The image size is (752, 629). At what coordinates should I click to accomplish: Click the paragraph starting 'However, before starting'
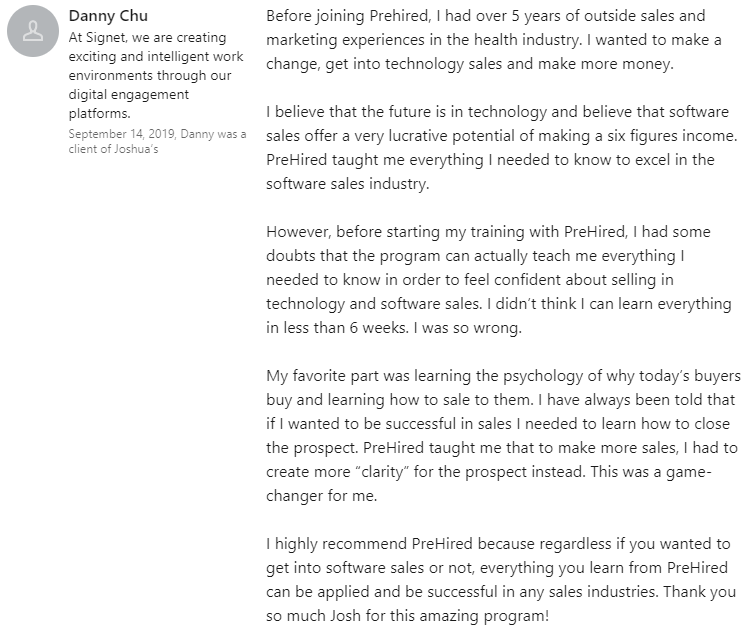click(x=492, y=279)
